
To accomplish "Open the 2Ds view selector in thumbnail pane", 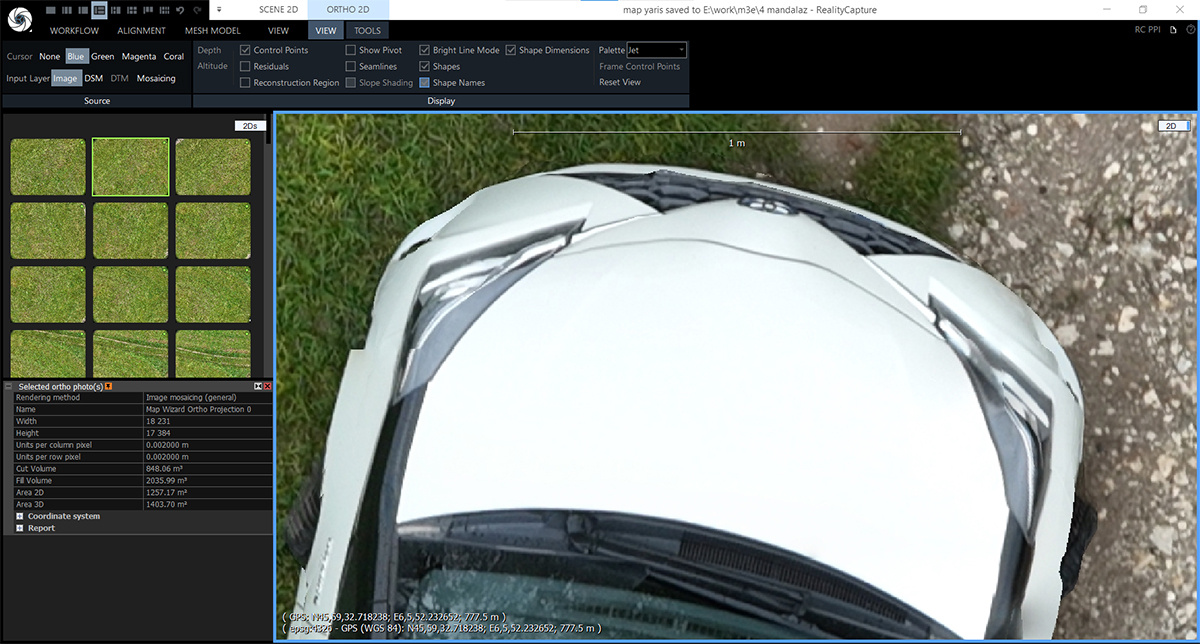I will coord(248,126).
